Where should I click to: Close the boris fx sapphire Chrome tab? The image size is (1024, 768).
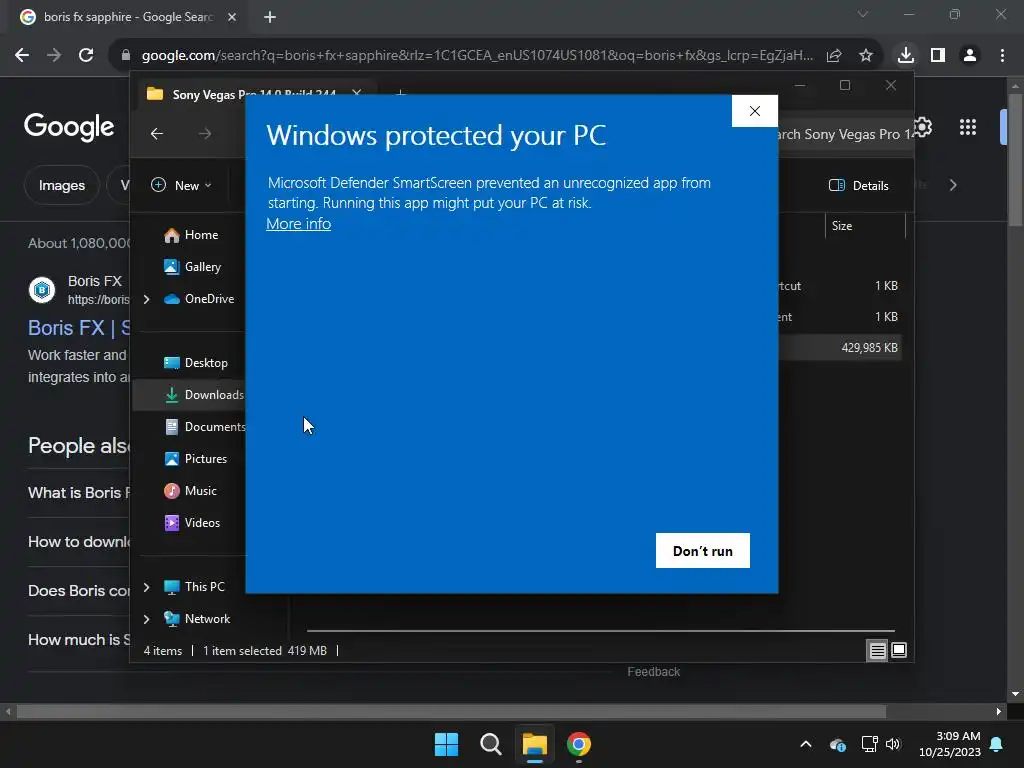(232, 17)
